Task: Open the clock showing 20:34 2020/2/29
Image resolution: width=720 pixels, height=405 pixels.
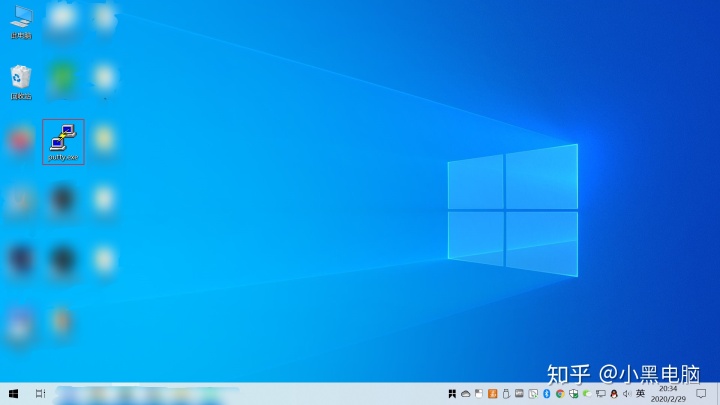Action: tap(668, 394)
